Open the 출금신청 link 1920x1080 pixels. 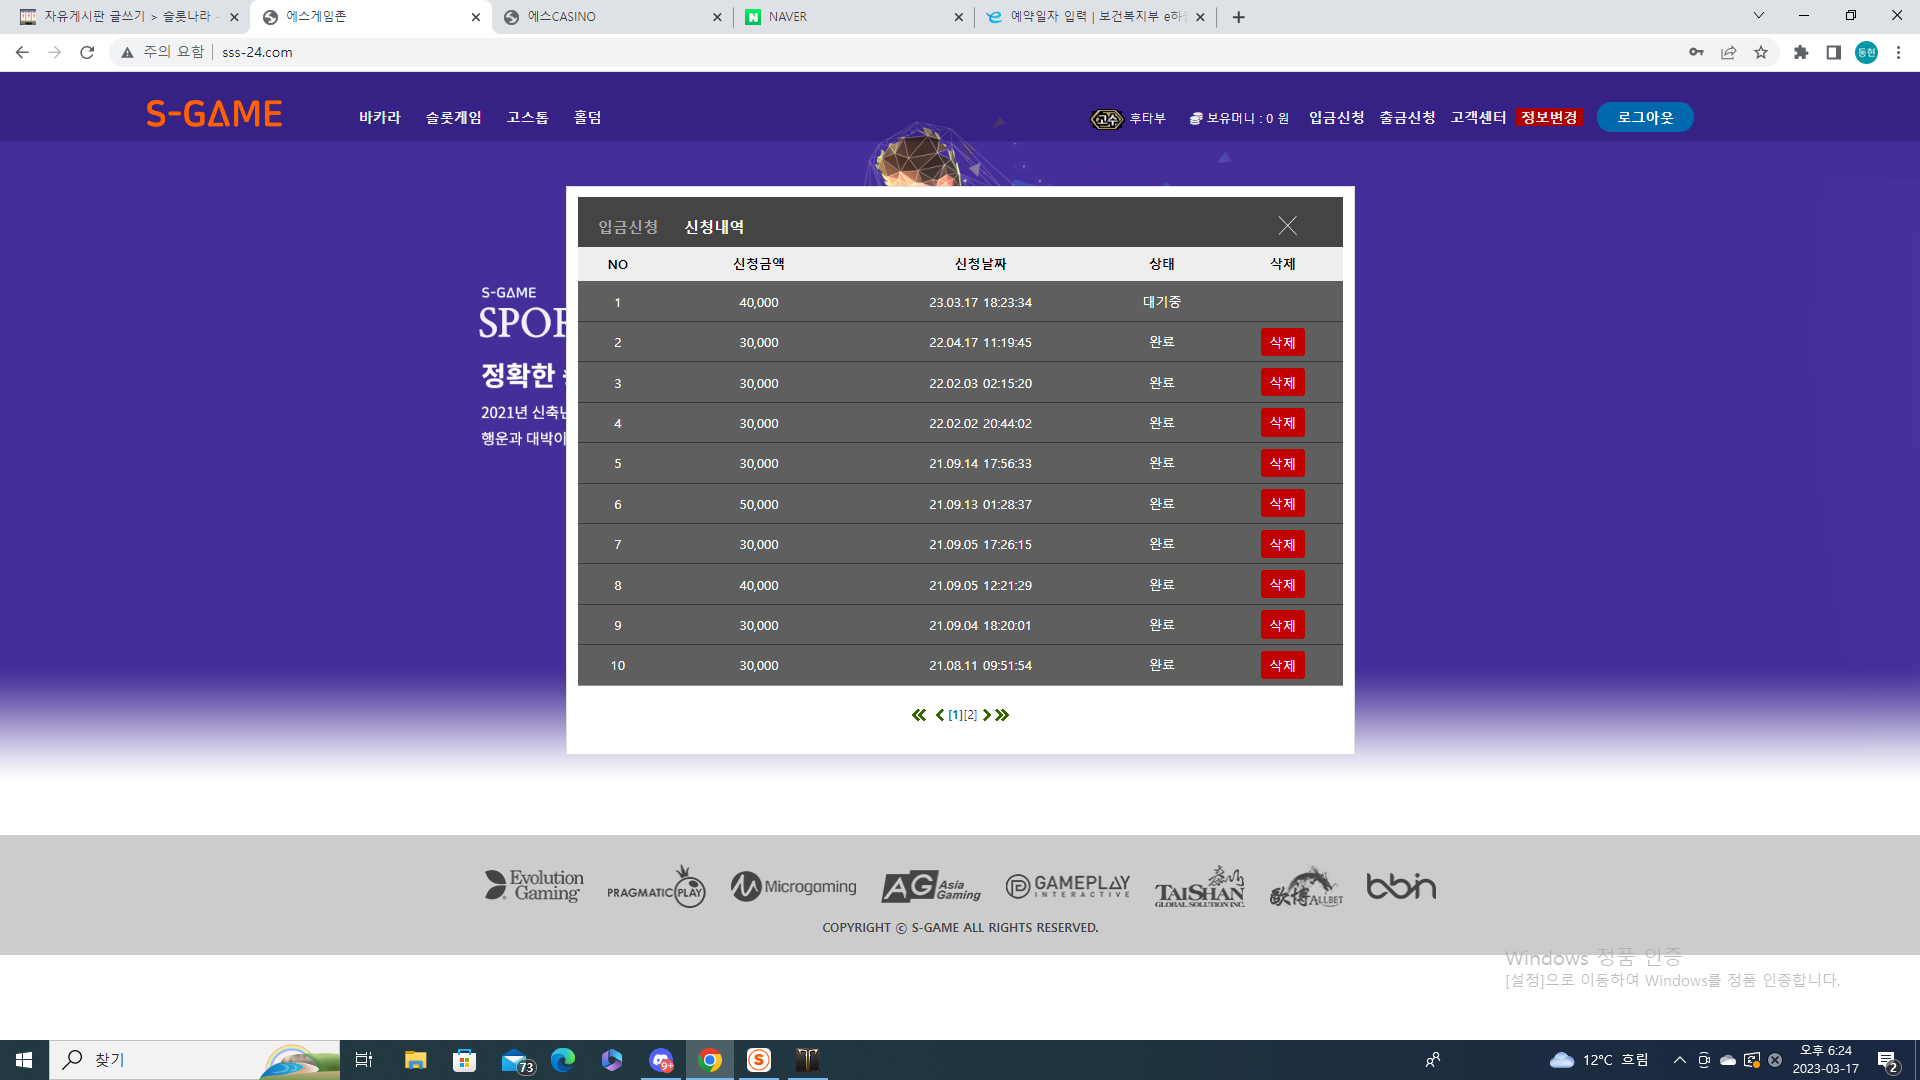click(1407, 117)
